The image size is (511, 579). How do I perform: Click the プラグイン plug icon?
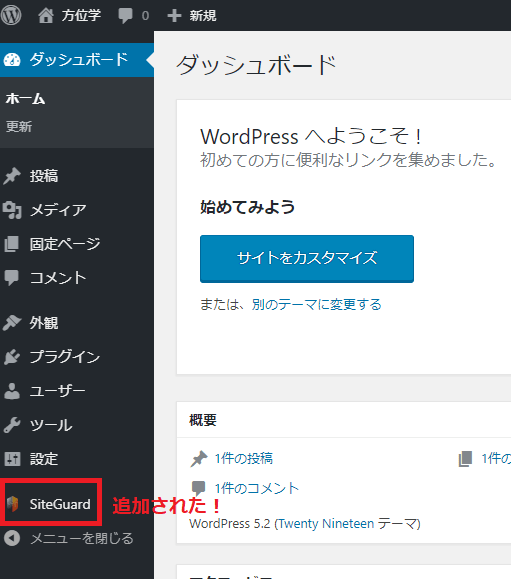tap(12, 357)
